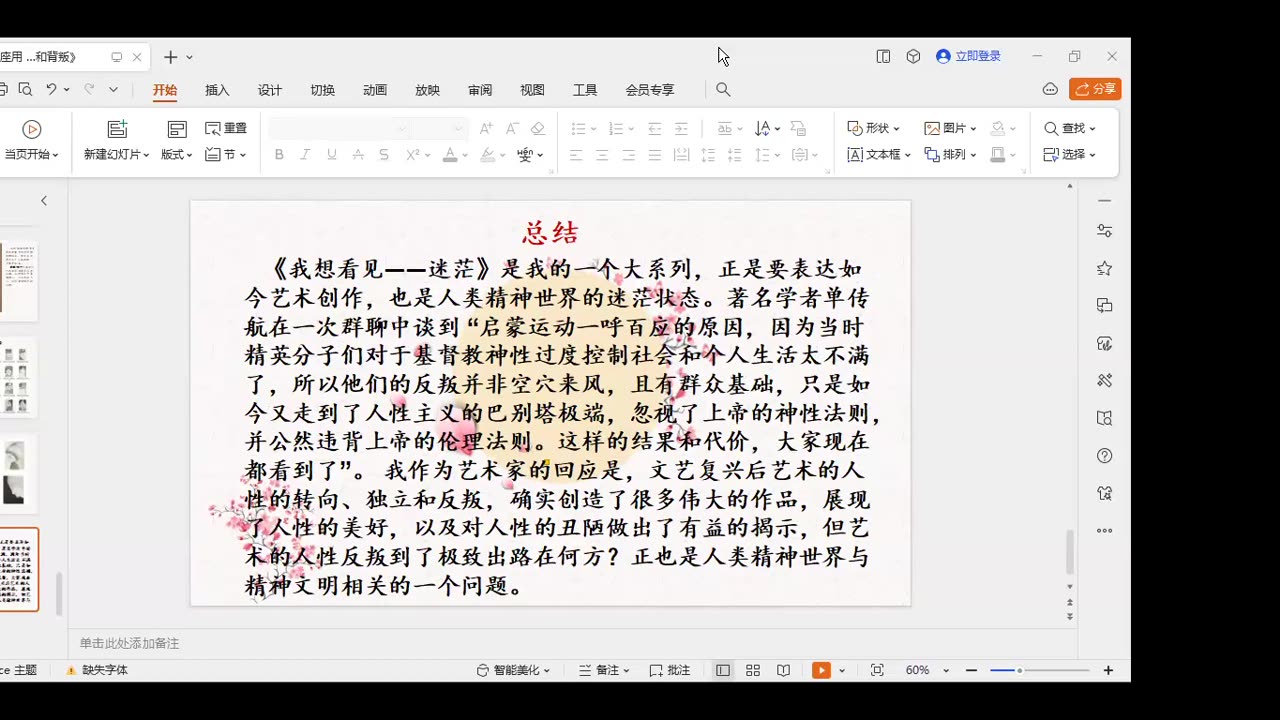Open the font name combo box
The height and width of the screenshot is (720, 1280).
tap(340, 129)
